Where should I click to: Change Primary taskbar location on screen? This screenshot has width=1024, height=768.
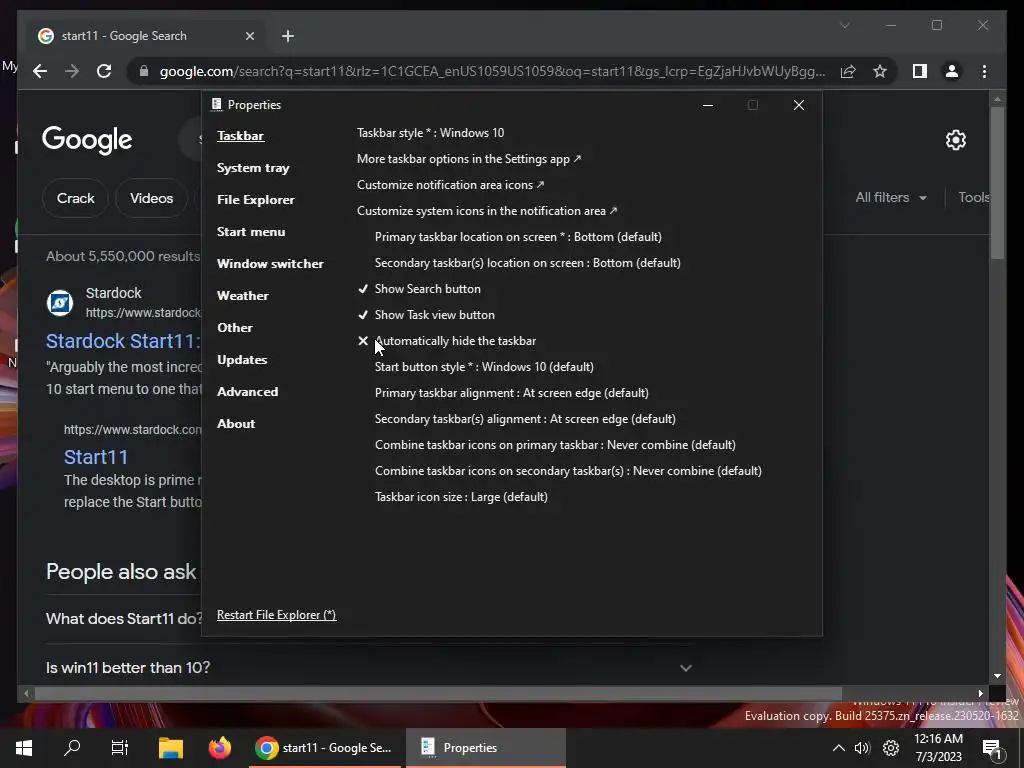[x=518, y=237]
